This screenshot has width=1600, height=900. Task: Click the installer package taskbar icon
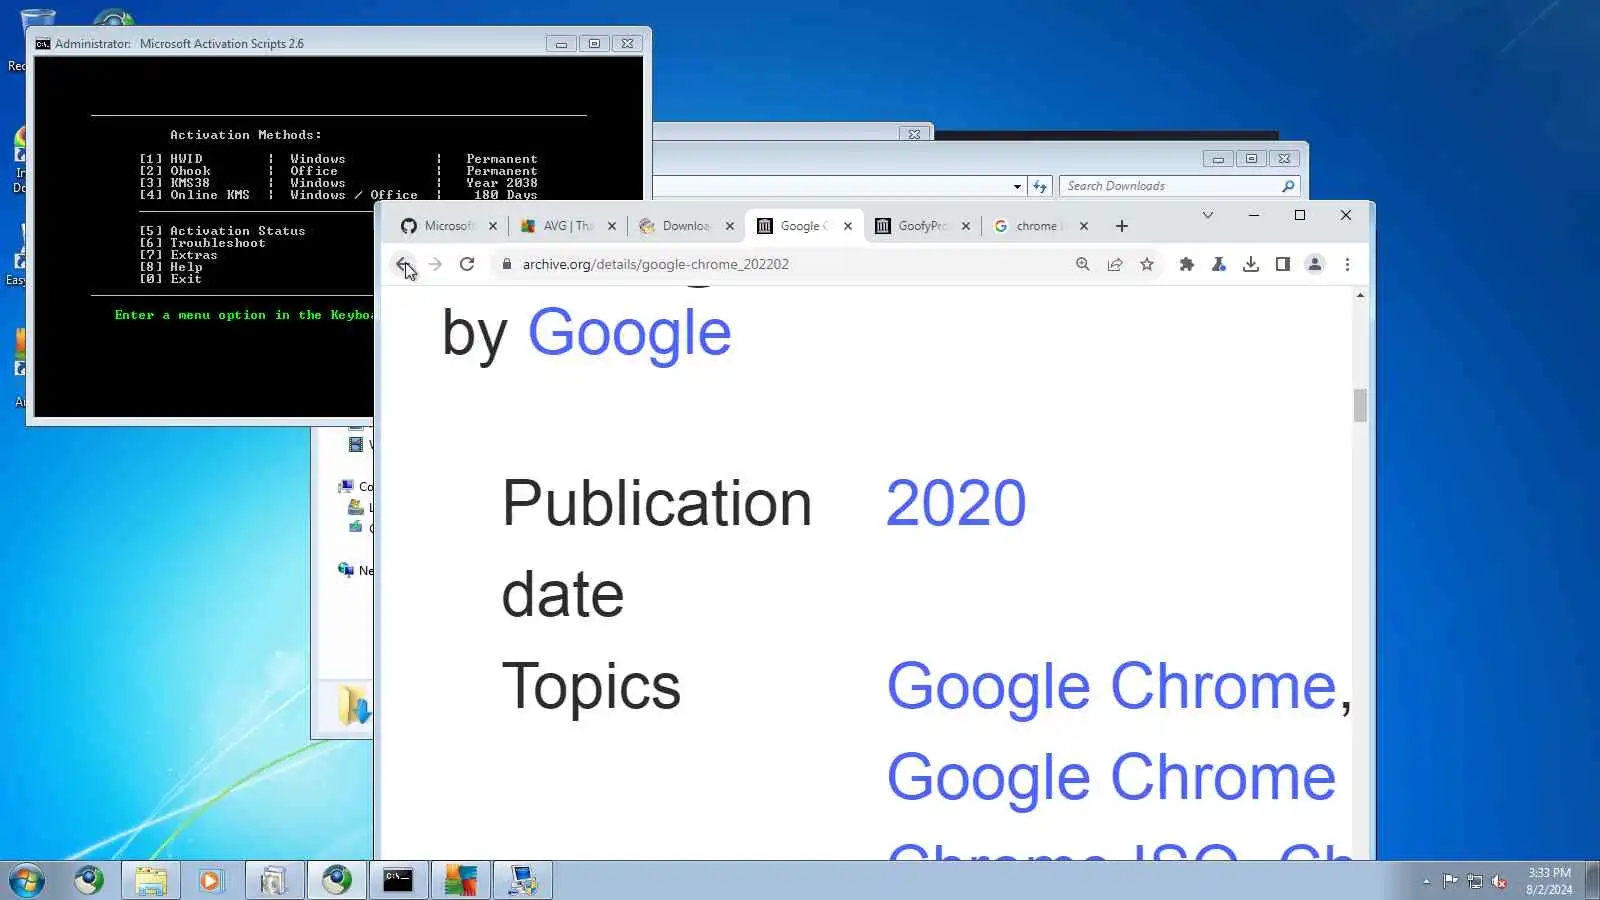pos(274,880)
